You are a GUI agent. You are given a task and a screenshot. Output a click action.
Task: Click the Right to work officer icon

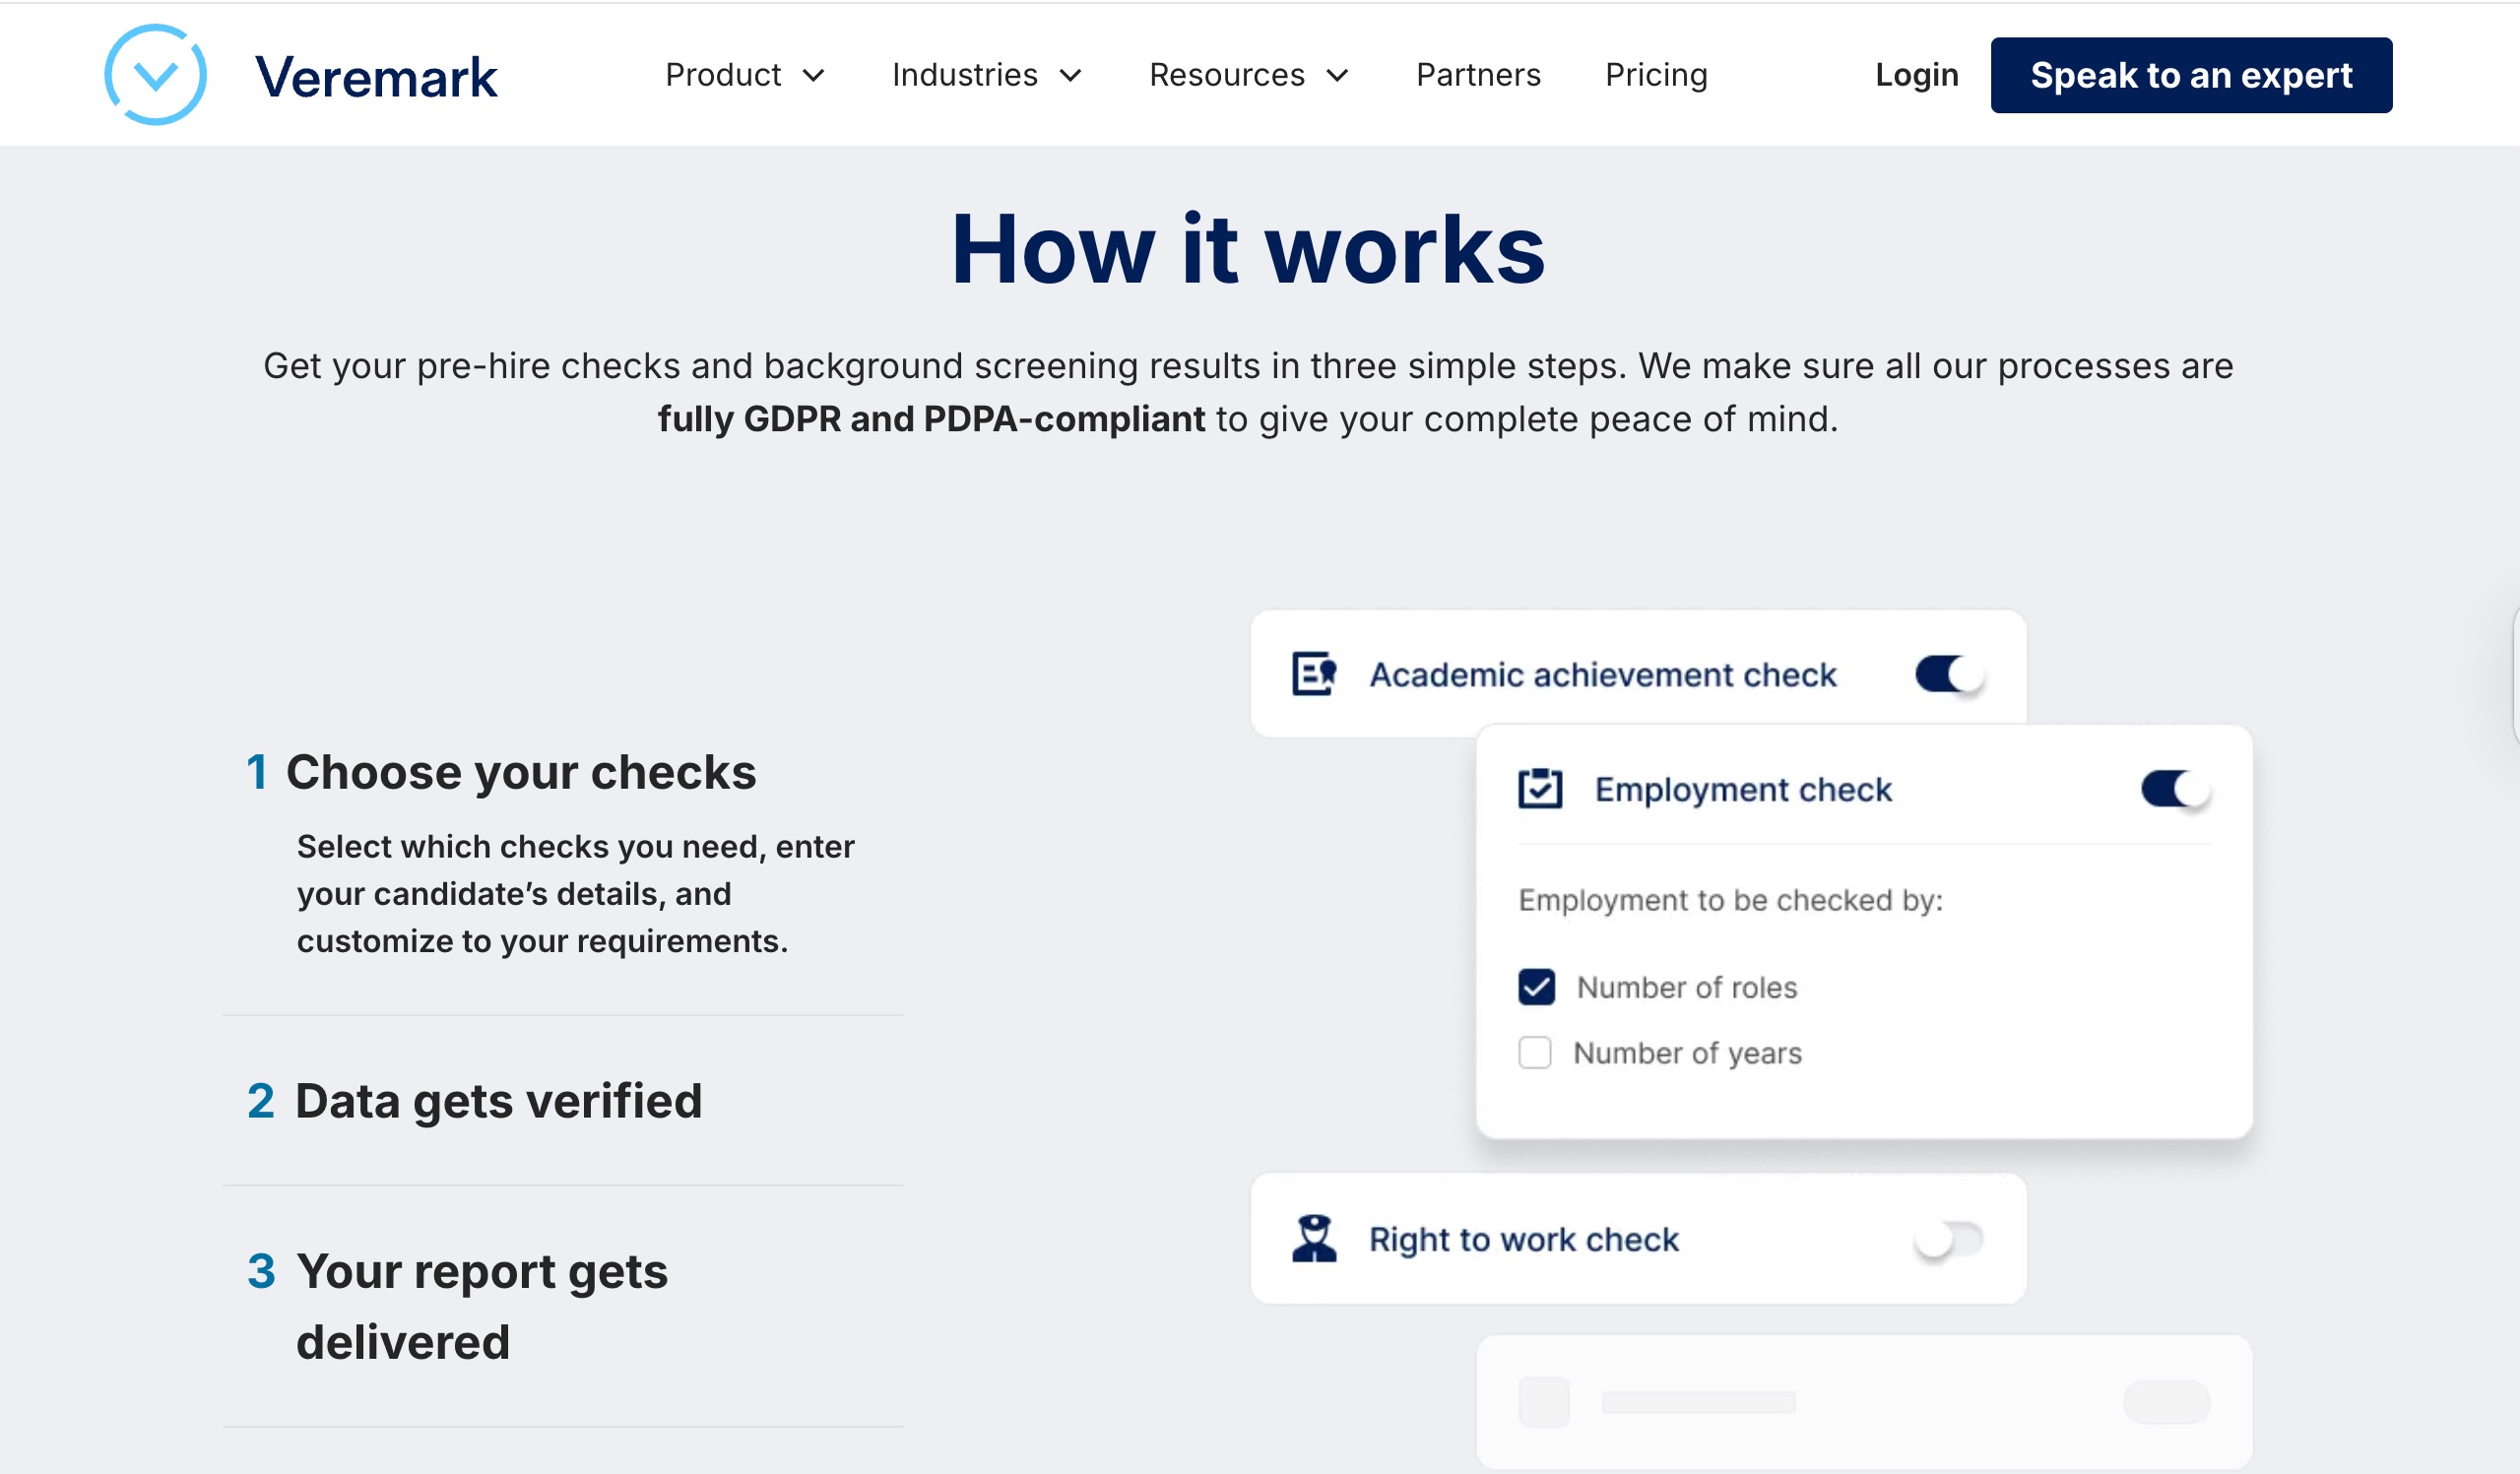[x=1314, y=1239]
